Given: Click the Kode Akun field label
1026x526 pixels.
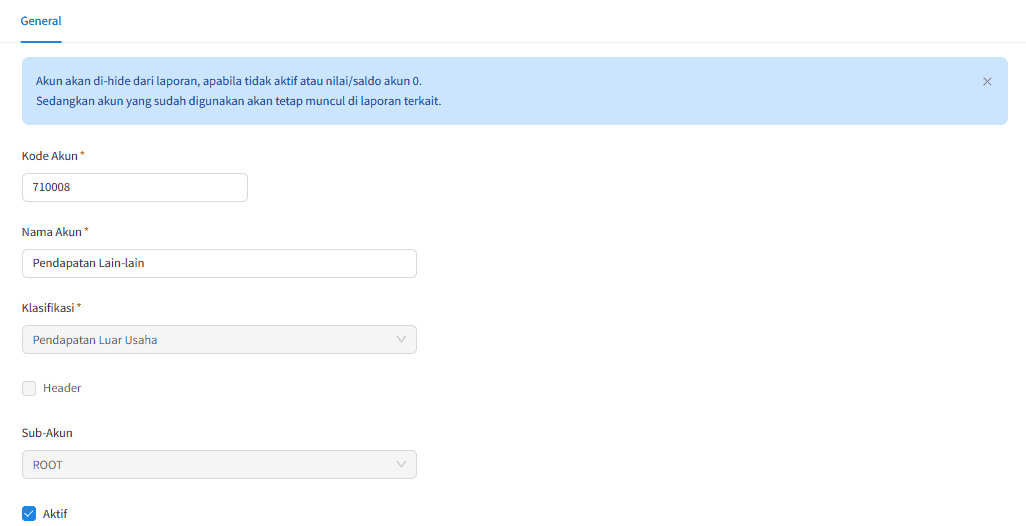Looking at the screenshot, I should tap(49, 156).
